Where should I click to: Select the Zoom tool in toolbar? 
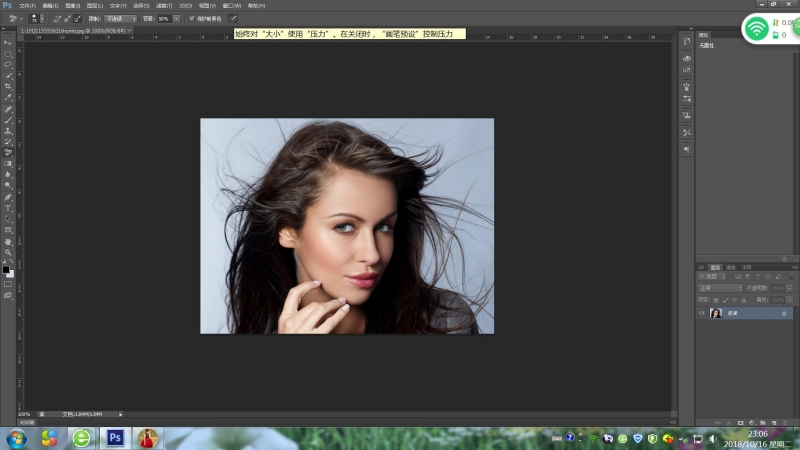tap(8, 253)
